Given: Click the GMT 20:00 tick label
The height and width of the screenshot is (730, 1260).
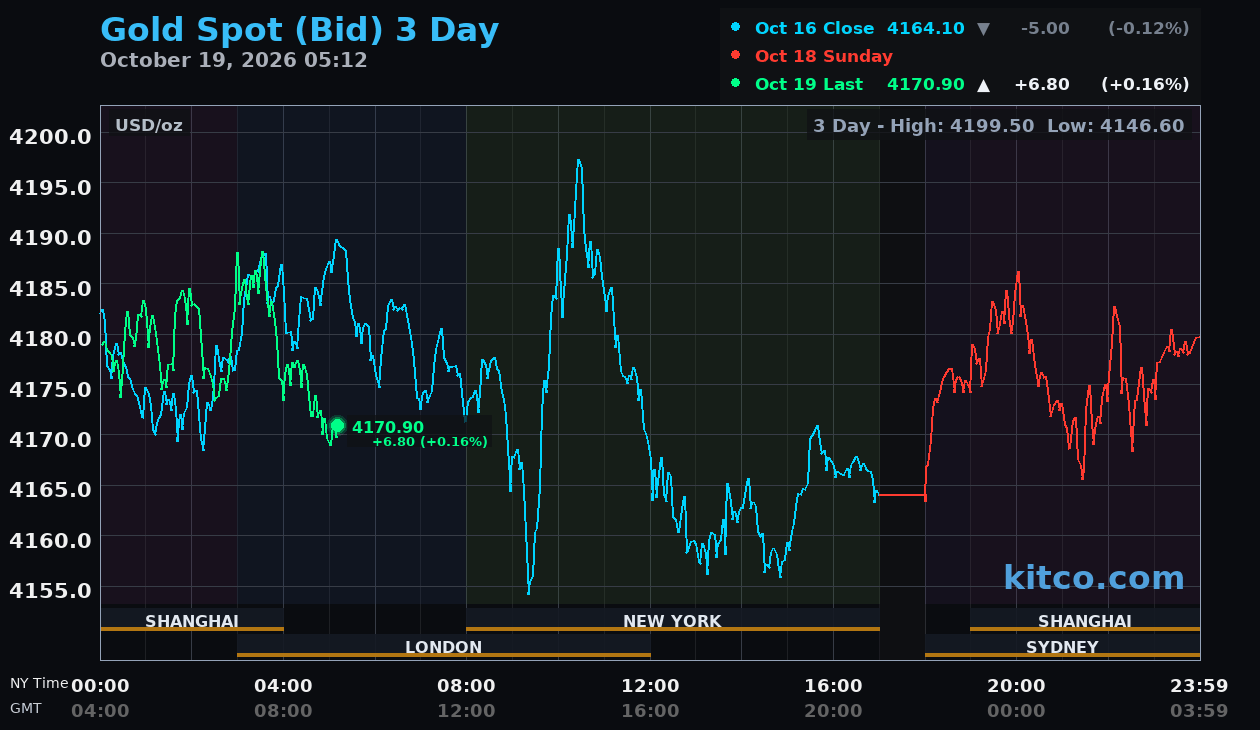Looking at the screenshot, I should click(833, 711).
